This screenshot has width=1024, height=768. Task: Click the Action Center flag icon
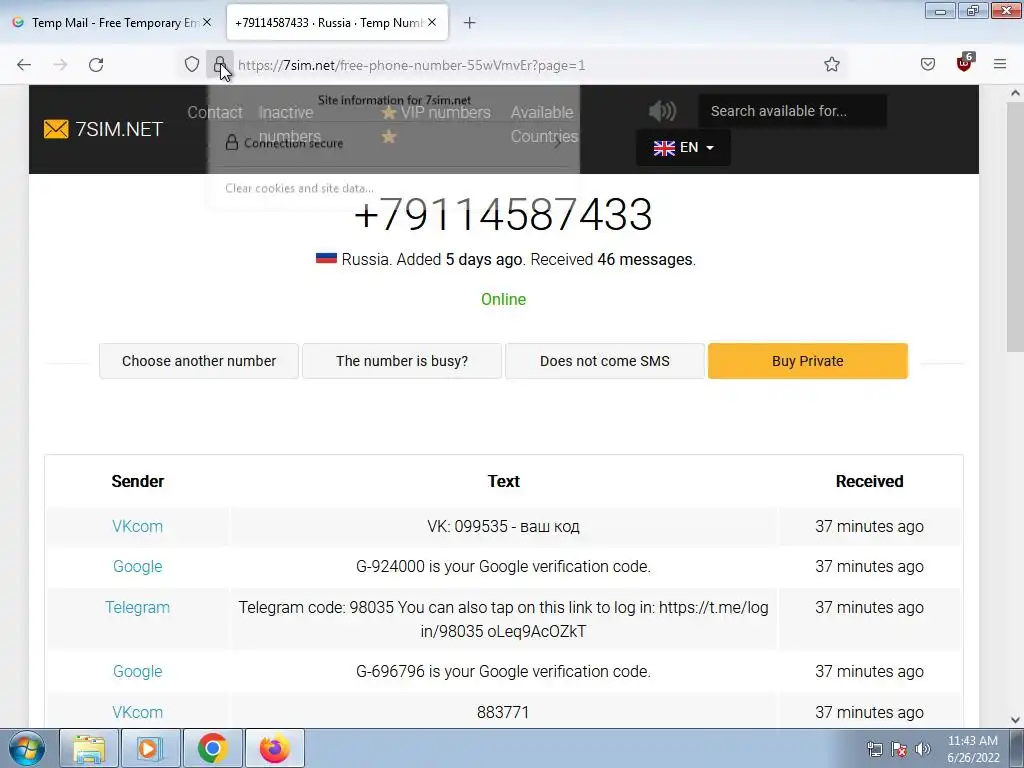pyautogui.click(x=899, y=749)
